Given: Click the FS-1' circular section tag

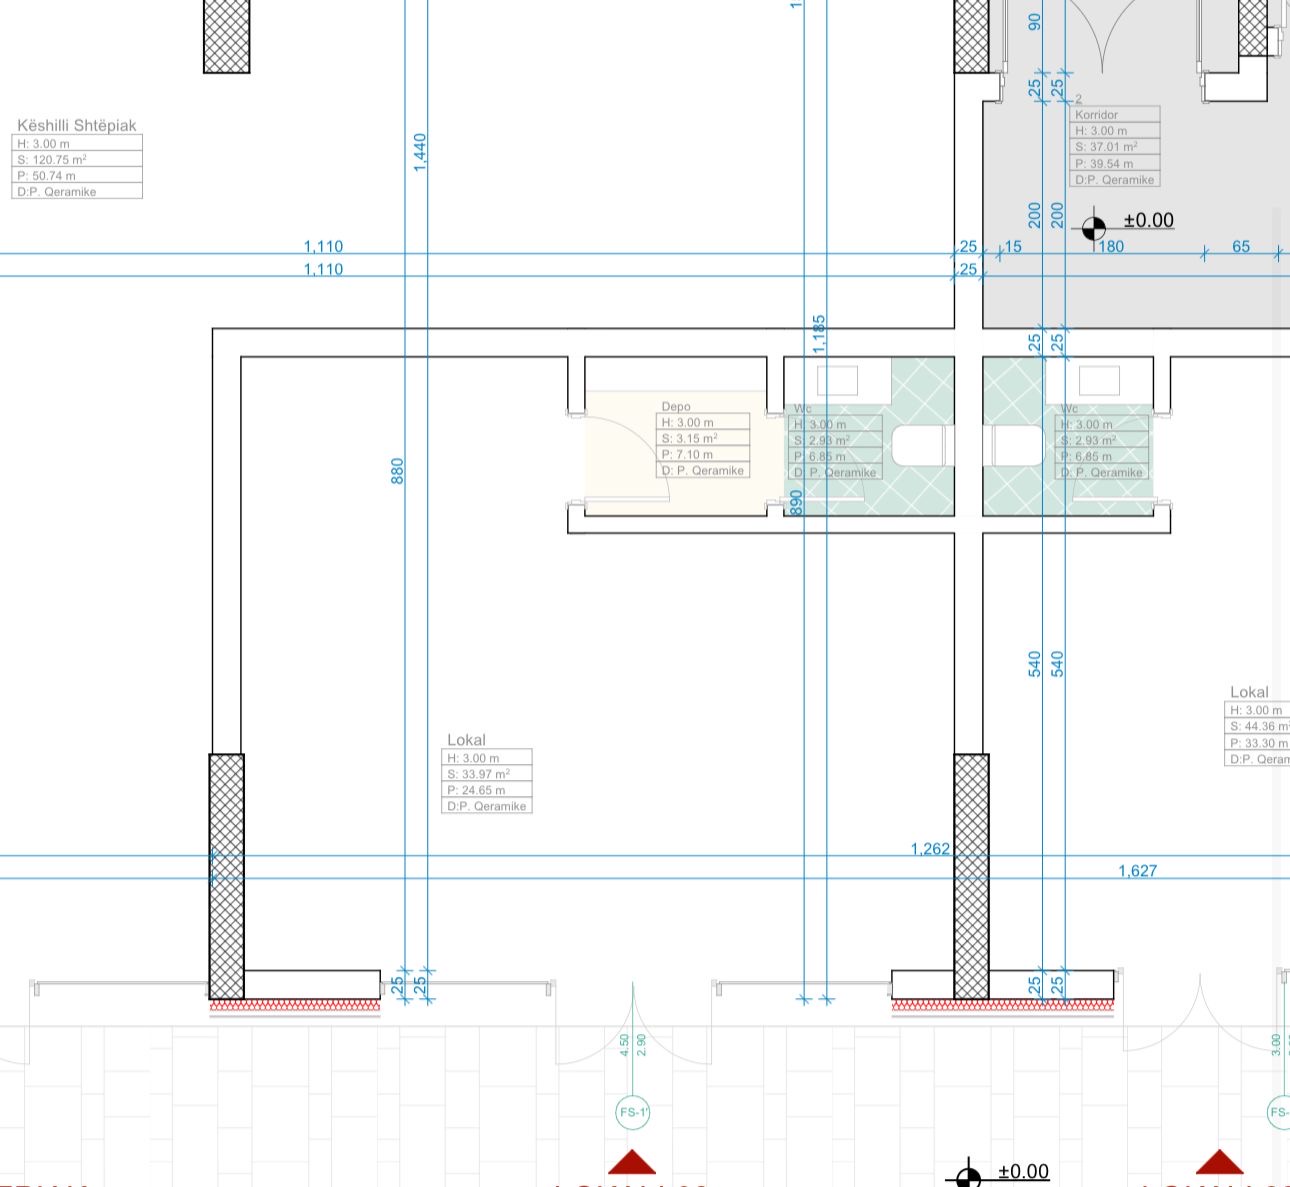Looking at the screenshot, I should (633, 1112).
